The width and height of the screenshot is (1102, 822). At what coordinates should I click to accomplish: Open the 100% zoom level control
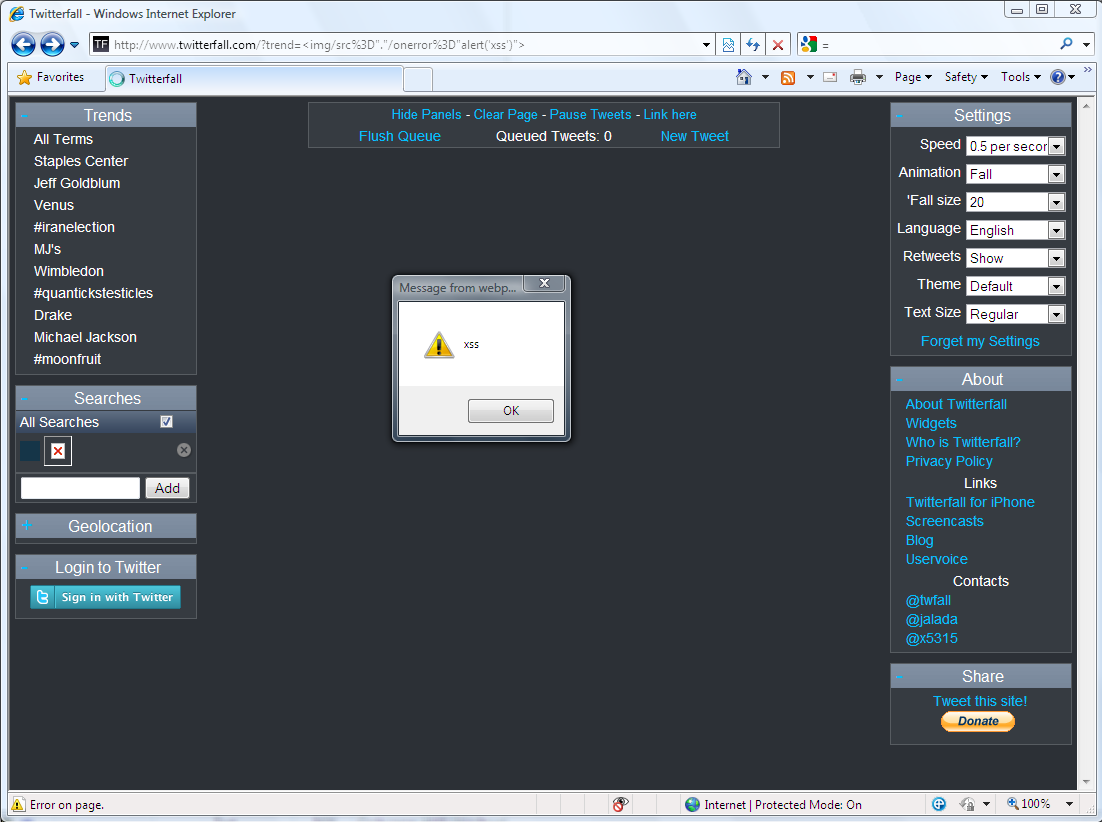point(1040,804)
